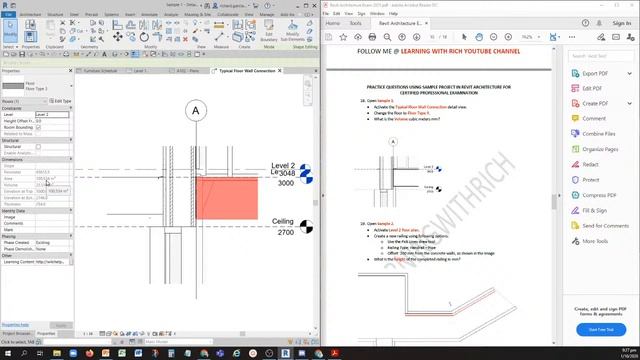Image resolution: width=640 pixels, height=360 pixels.
Task: Click the Properties help link
Action: 15,325
